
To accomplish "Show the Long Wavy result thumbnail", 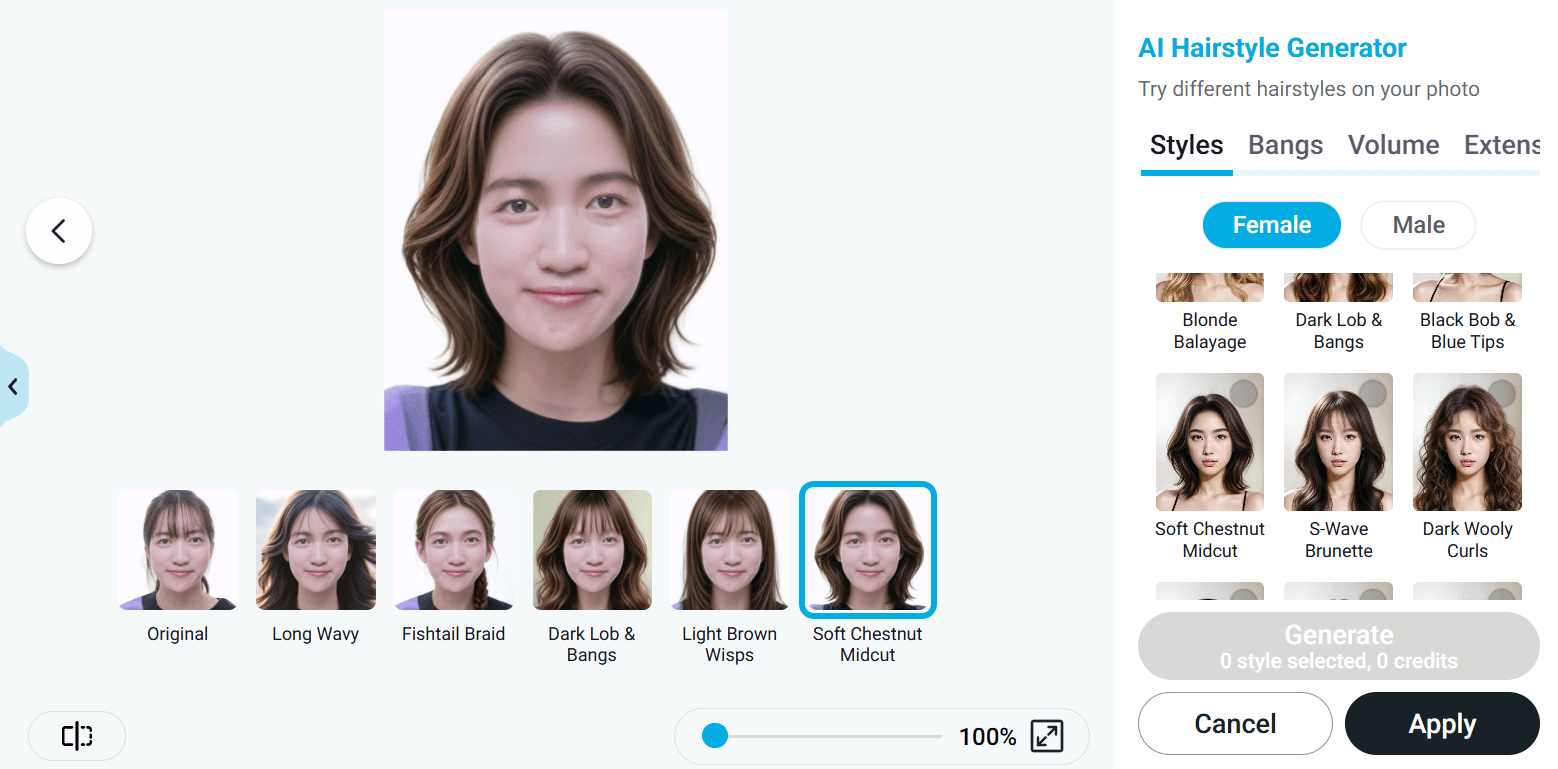I will [x=316, y=551].
